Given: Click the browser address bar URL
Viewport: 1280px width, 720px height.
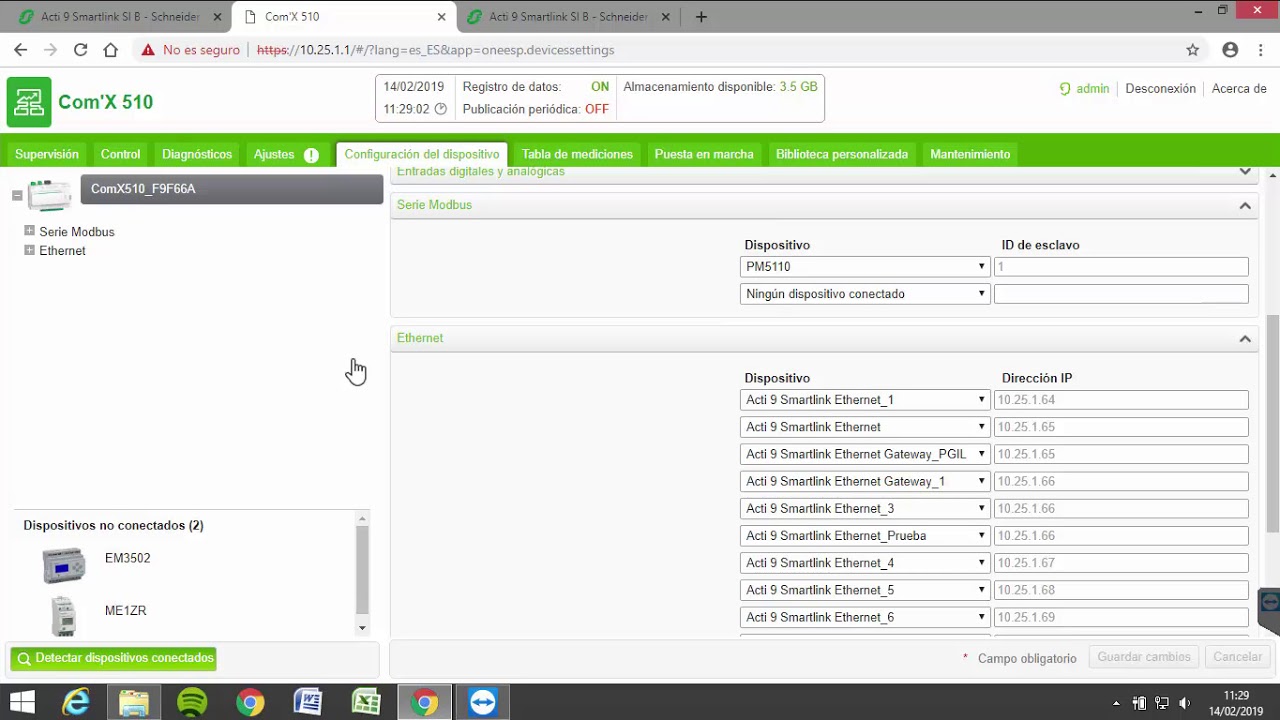Looking at the screenshot, I should click(435, 50).
